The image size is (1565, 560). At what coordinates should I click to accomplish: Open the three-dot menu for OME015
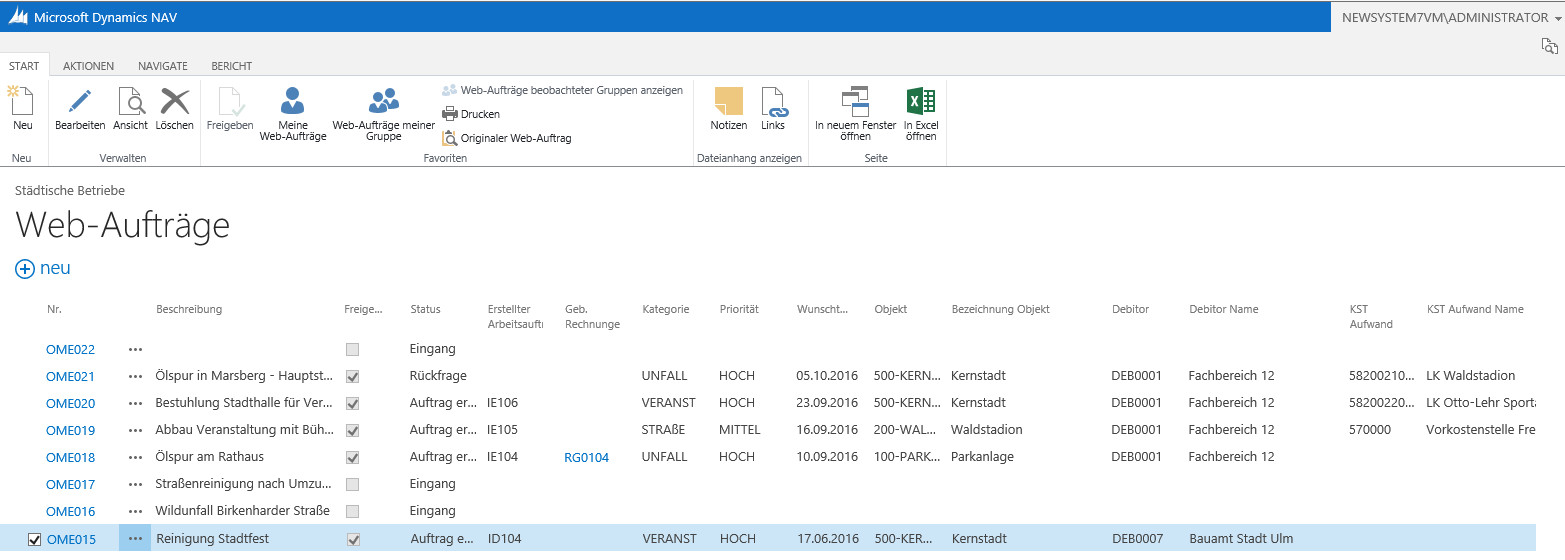pos(136,539)
